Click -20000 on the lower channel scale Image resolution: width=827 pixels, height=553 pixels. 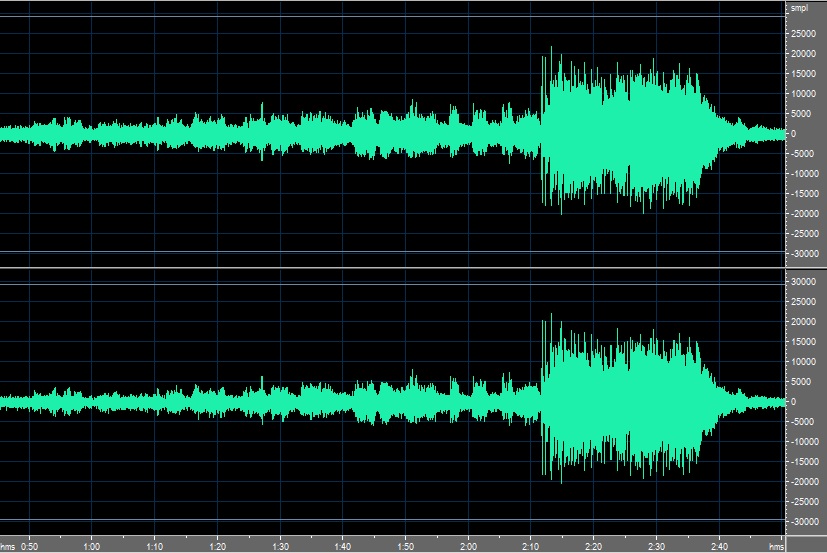click(x=803, y=482)
